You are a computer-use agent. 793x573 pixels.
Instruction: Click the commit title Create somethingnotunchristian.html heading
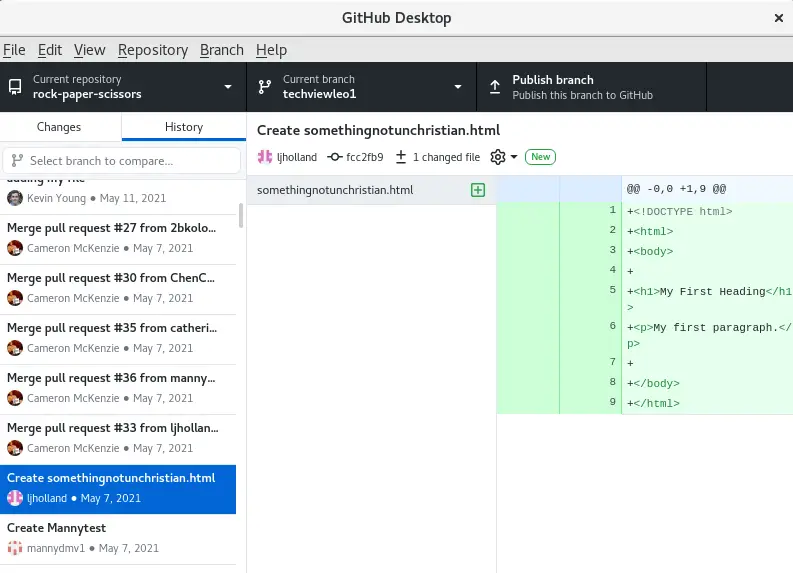click(378, 130)
